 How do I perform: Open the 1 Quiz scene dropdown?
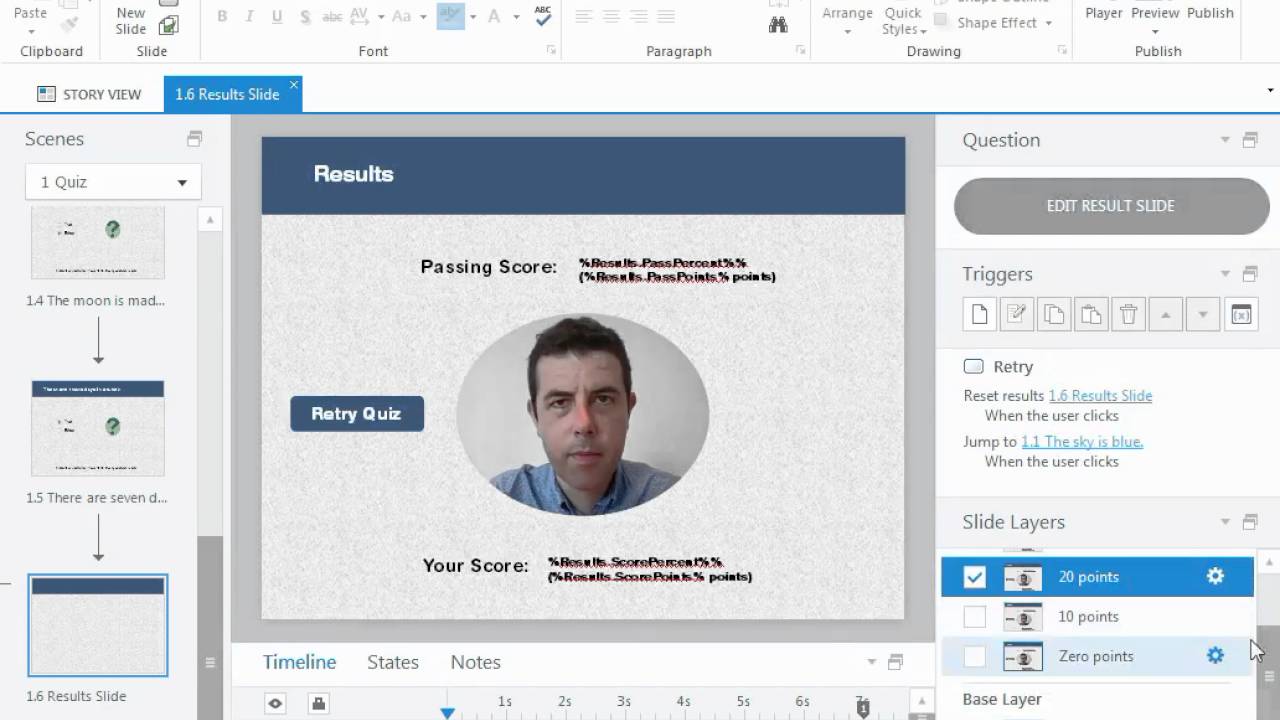click(x=113, y=182)
